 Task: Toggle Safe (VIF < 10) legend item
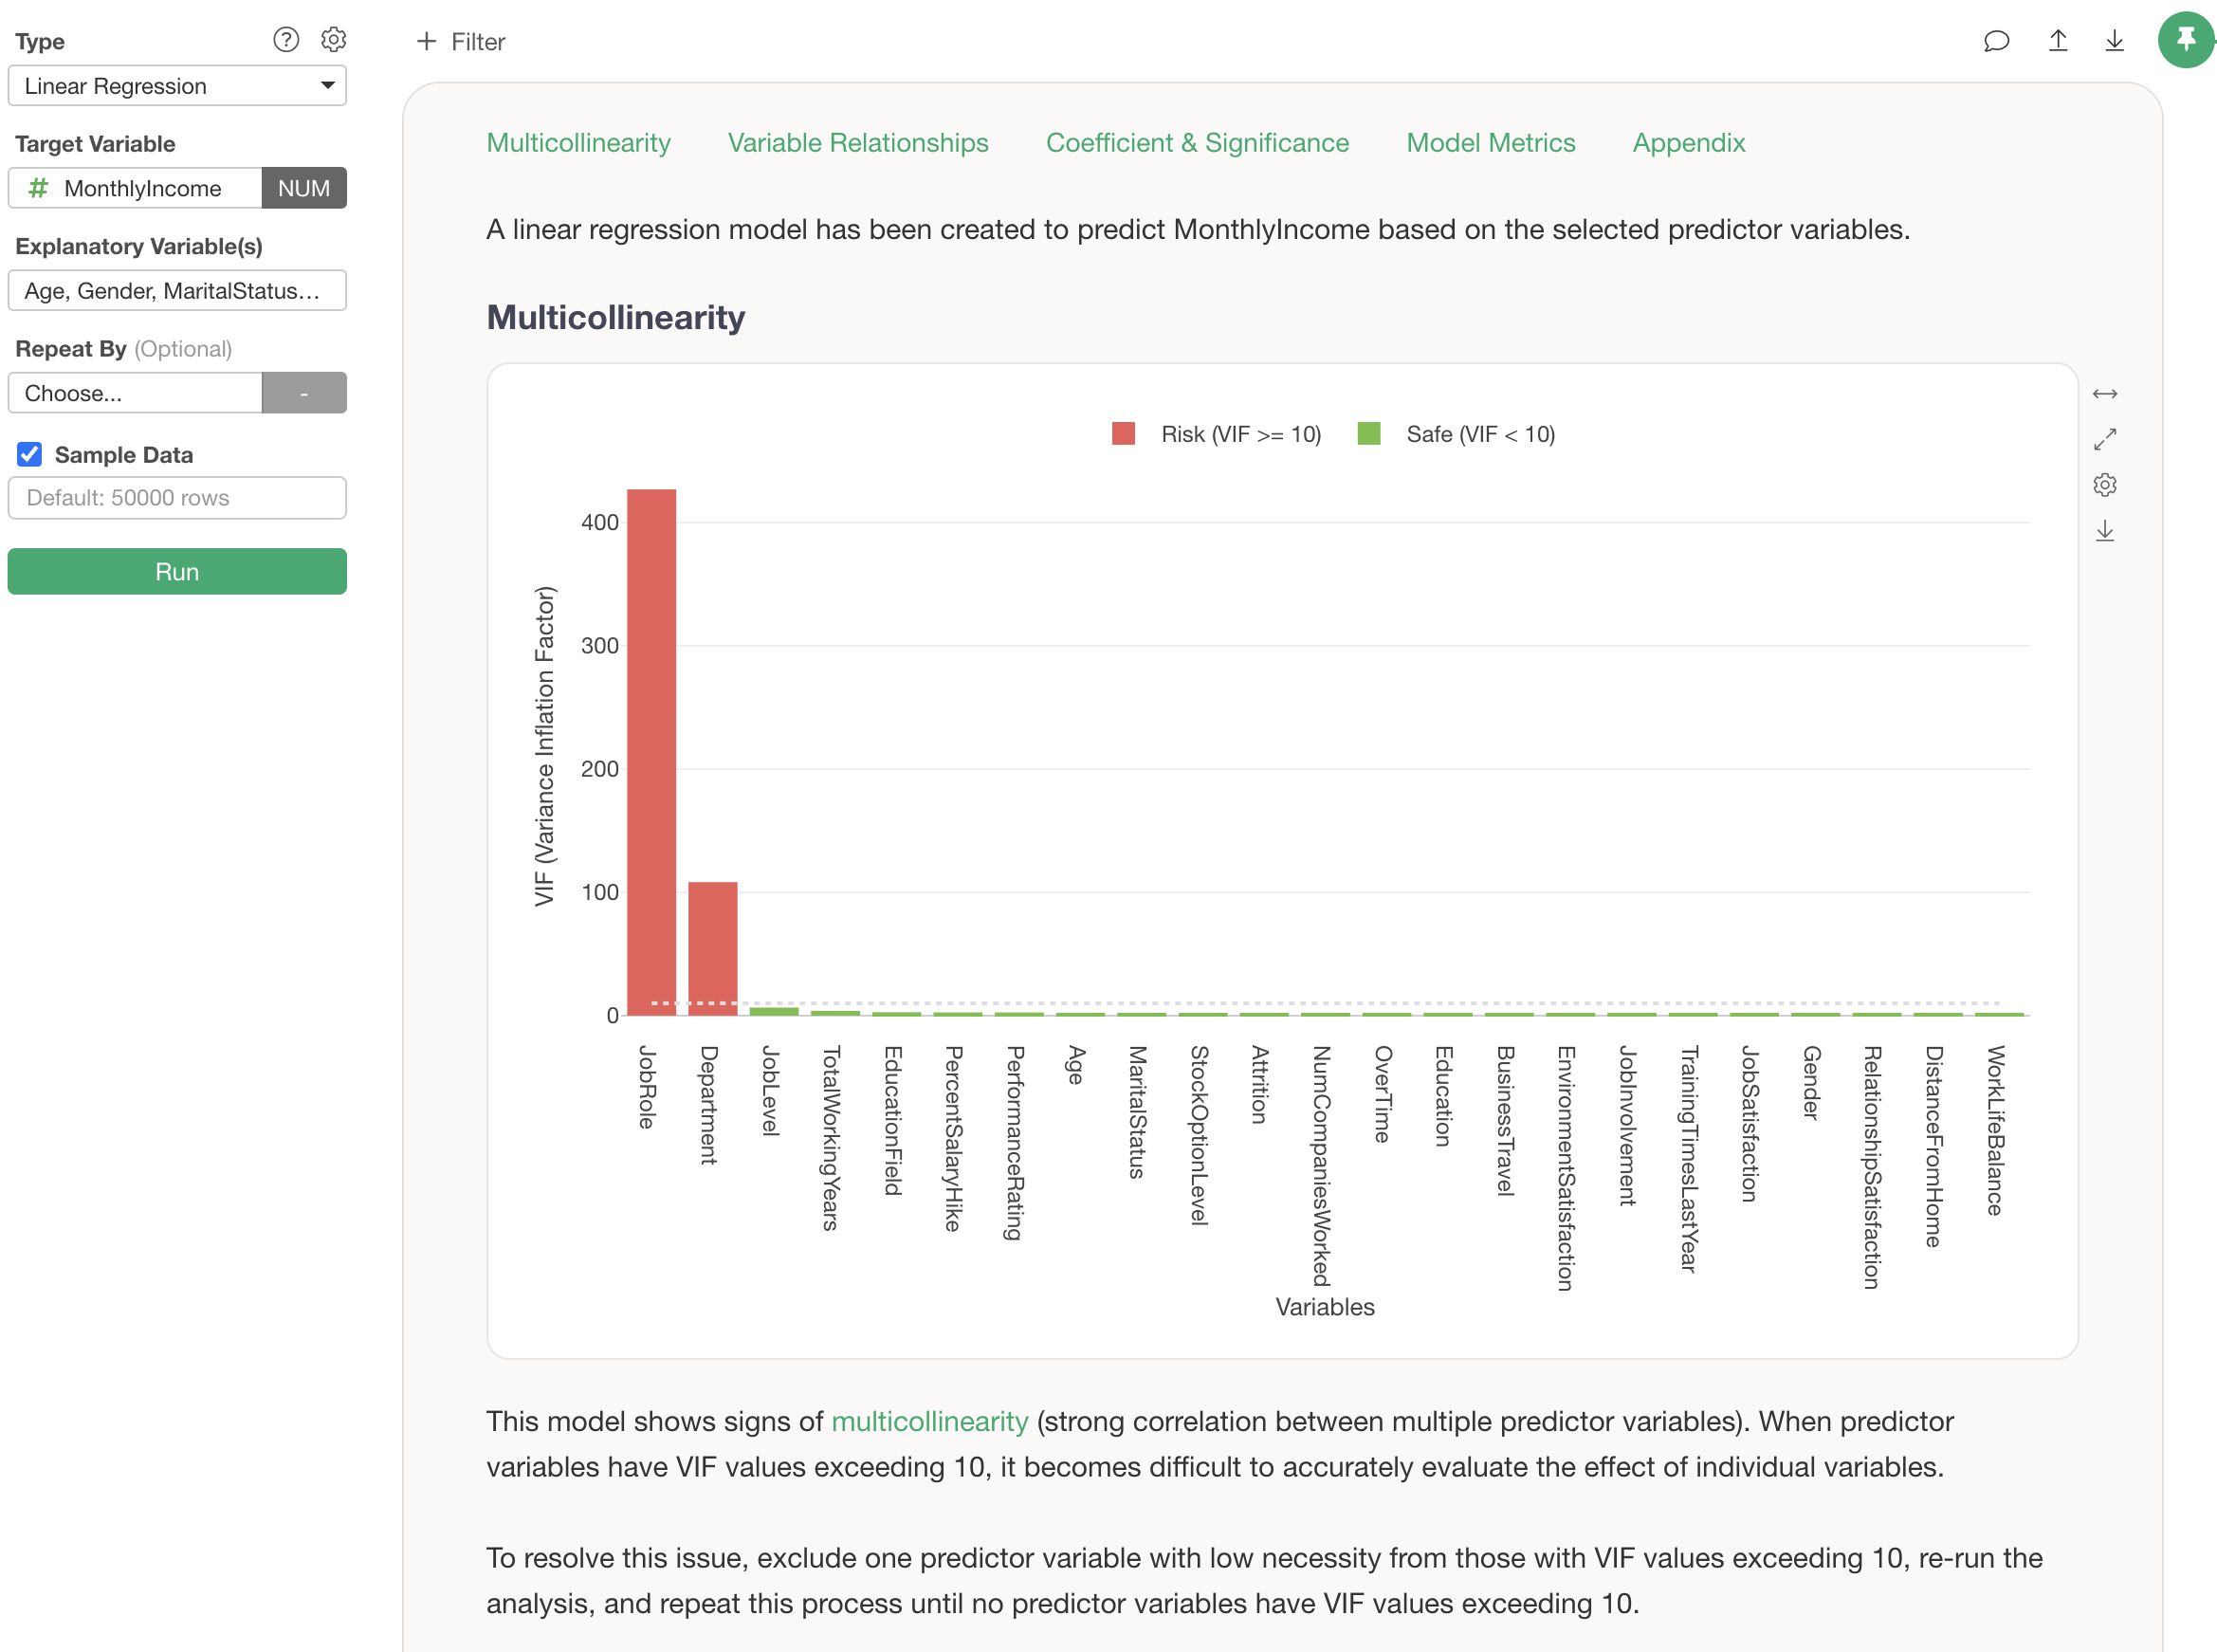(x=1456, y=434)
